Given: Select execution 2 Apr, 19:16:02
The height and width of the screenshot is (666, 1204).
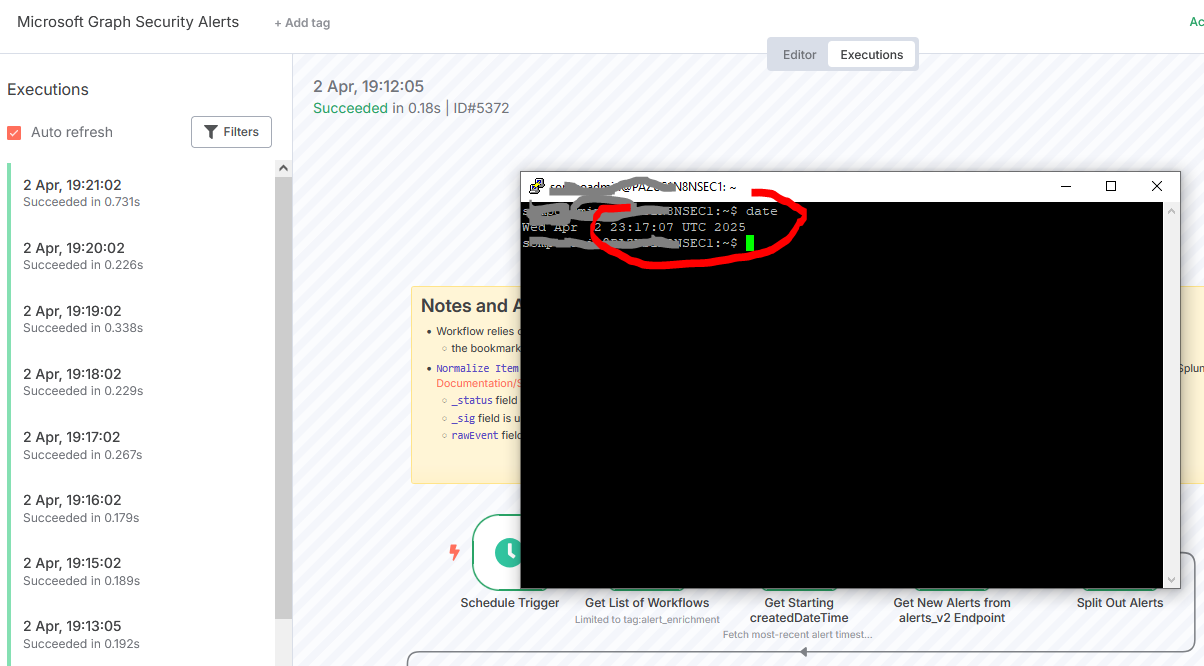Looking at the screenshot, I should pyautogui.click(x=140, y=508).
